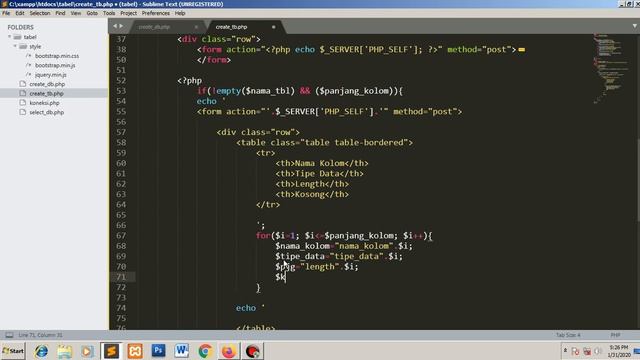Viewport: 640px width, 360px height.
Task: Launch Photoshop from the taskbar
Action: tap(158, 351)
